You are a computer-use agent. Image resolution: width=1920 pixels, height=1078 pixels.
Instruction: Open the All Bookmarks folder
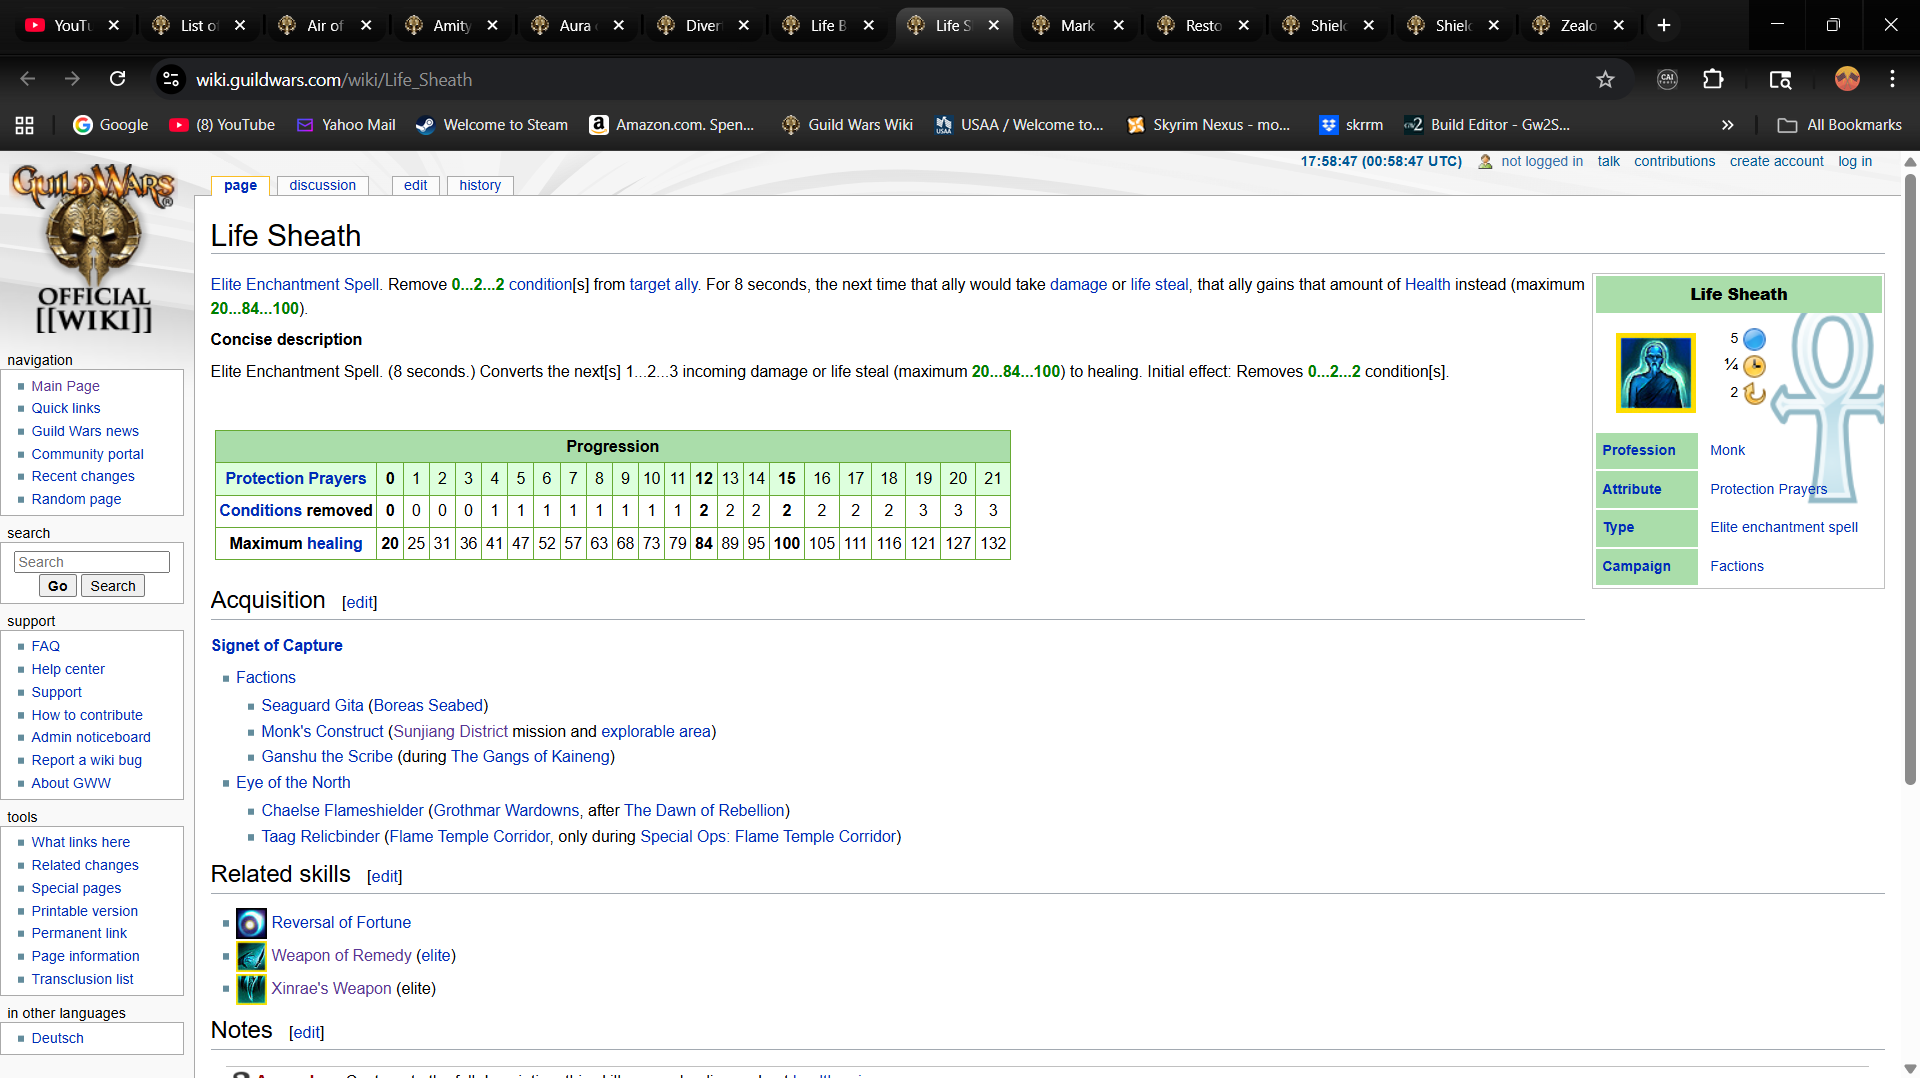tap(1840, 125)
